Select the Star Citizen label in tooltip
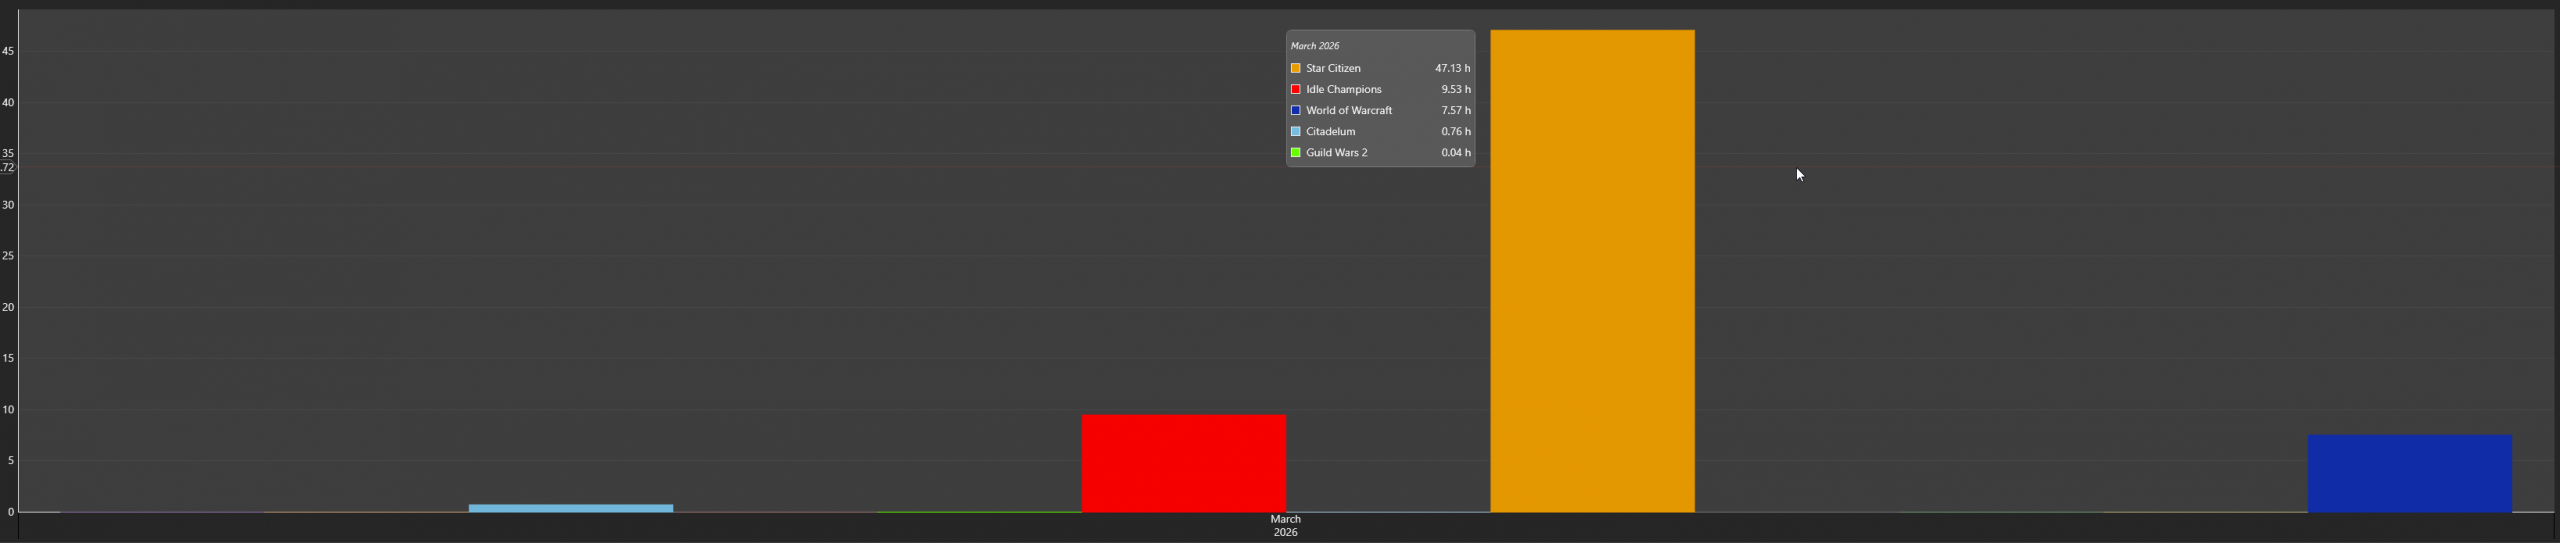2560x543 pixels. point(1333,68)
